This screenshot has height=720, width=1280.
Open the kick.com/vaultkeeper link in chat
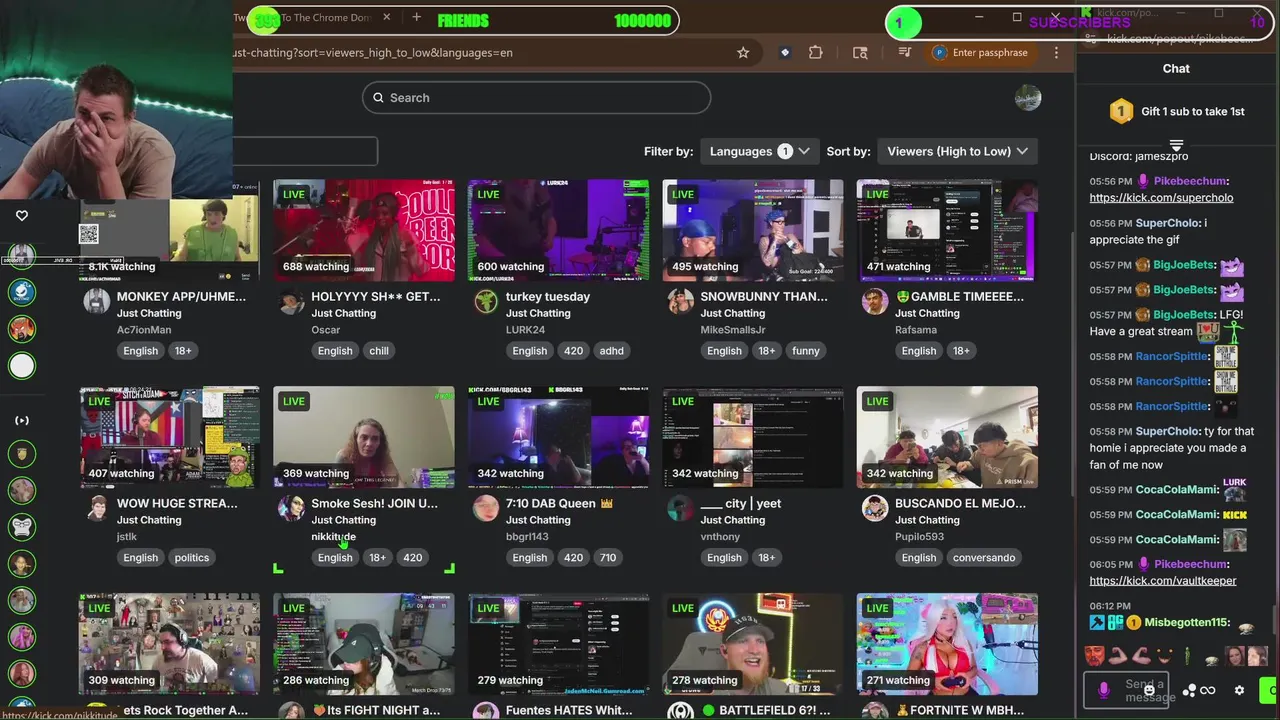(1163, 581)
